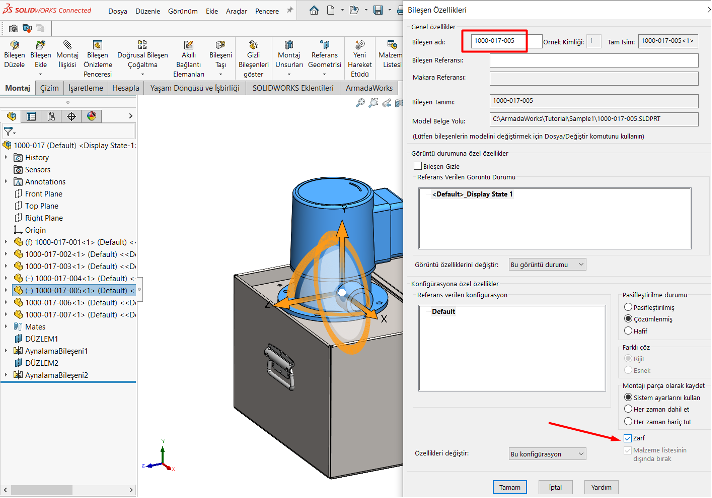Screen dimensions: 712x498
Task: Open the Pencere menu
Action: 267,11
